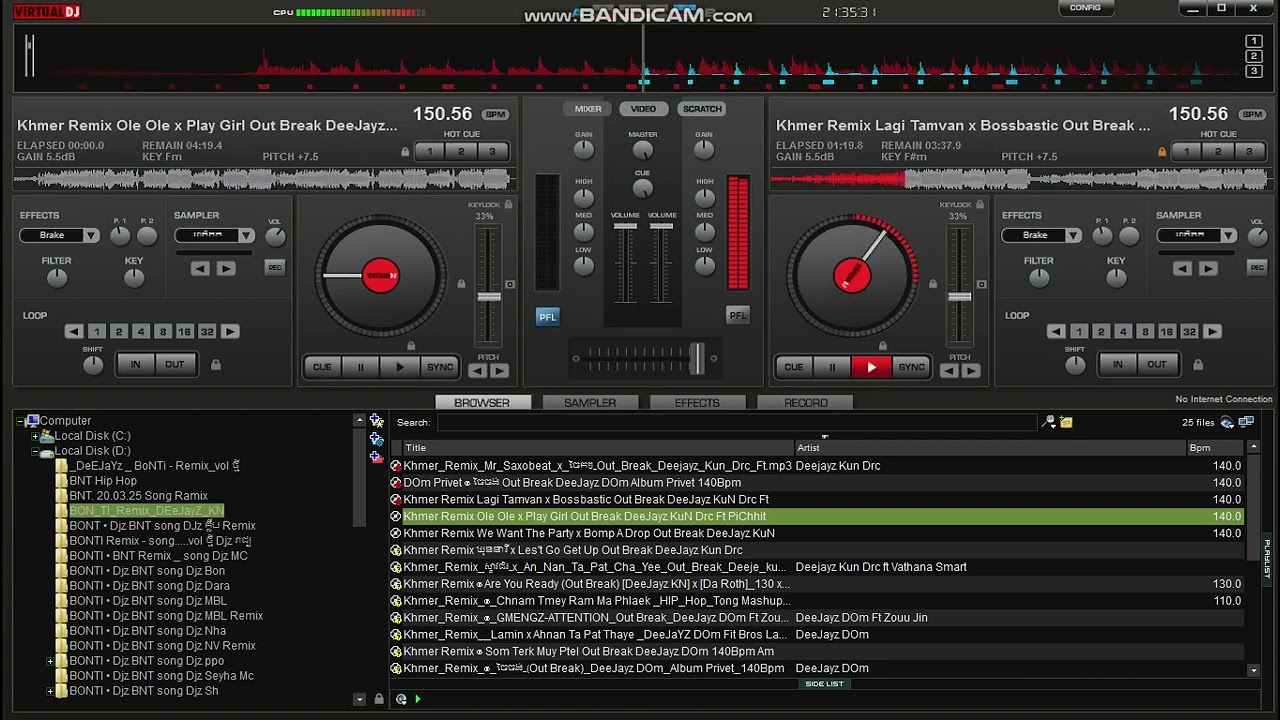Select waveform layout 3 button
The width and height of the screenshot is (1280, 720).
(x=1253, y=71)
